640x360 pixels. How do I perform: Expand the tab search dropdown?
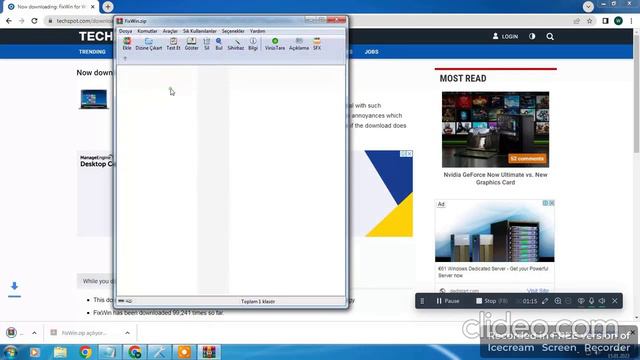[x=588, y=7]
